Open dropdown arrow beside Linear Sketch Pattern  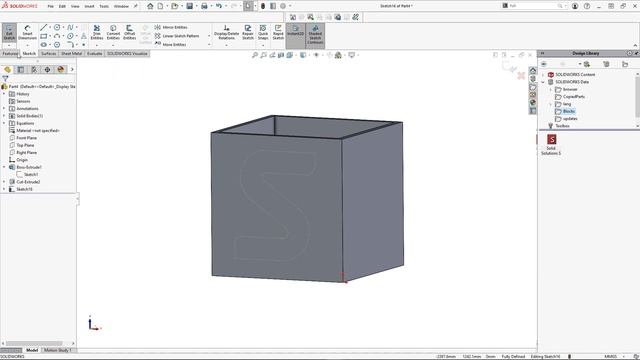pyautogui.click(x=209, y=36)
